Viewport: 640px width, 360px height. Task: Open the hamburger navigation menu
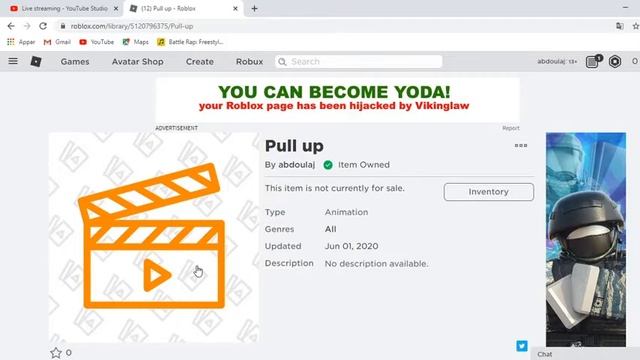tap(13, 61)
